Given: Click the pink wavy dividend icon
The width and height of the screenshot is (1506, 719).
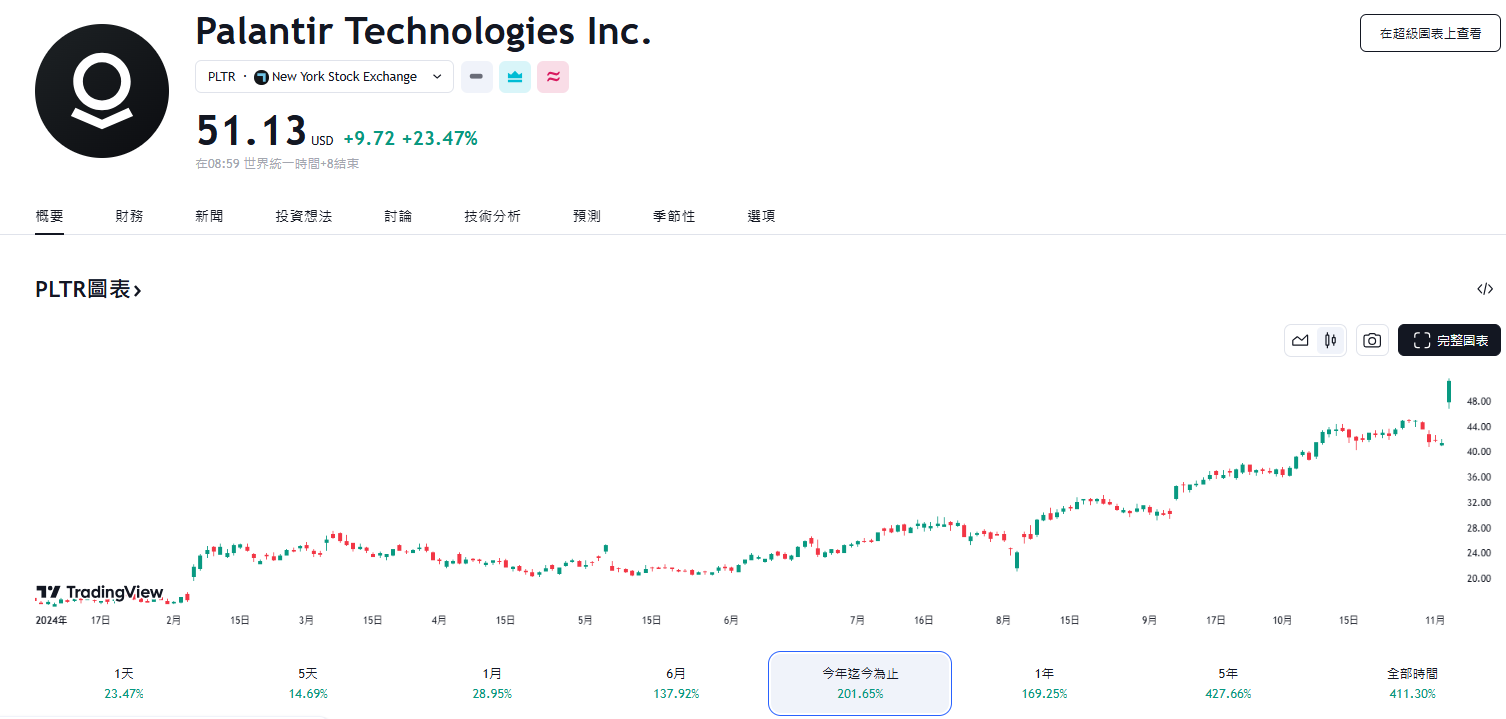Looking at the screenshot, I should (553, 76).
